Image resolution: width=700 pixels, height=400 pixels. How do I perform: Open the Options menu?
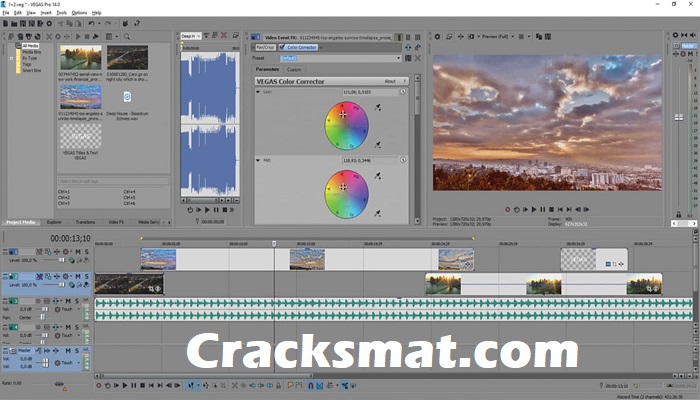tap(79, 13)
